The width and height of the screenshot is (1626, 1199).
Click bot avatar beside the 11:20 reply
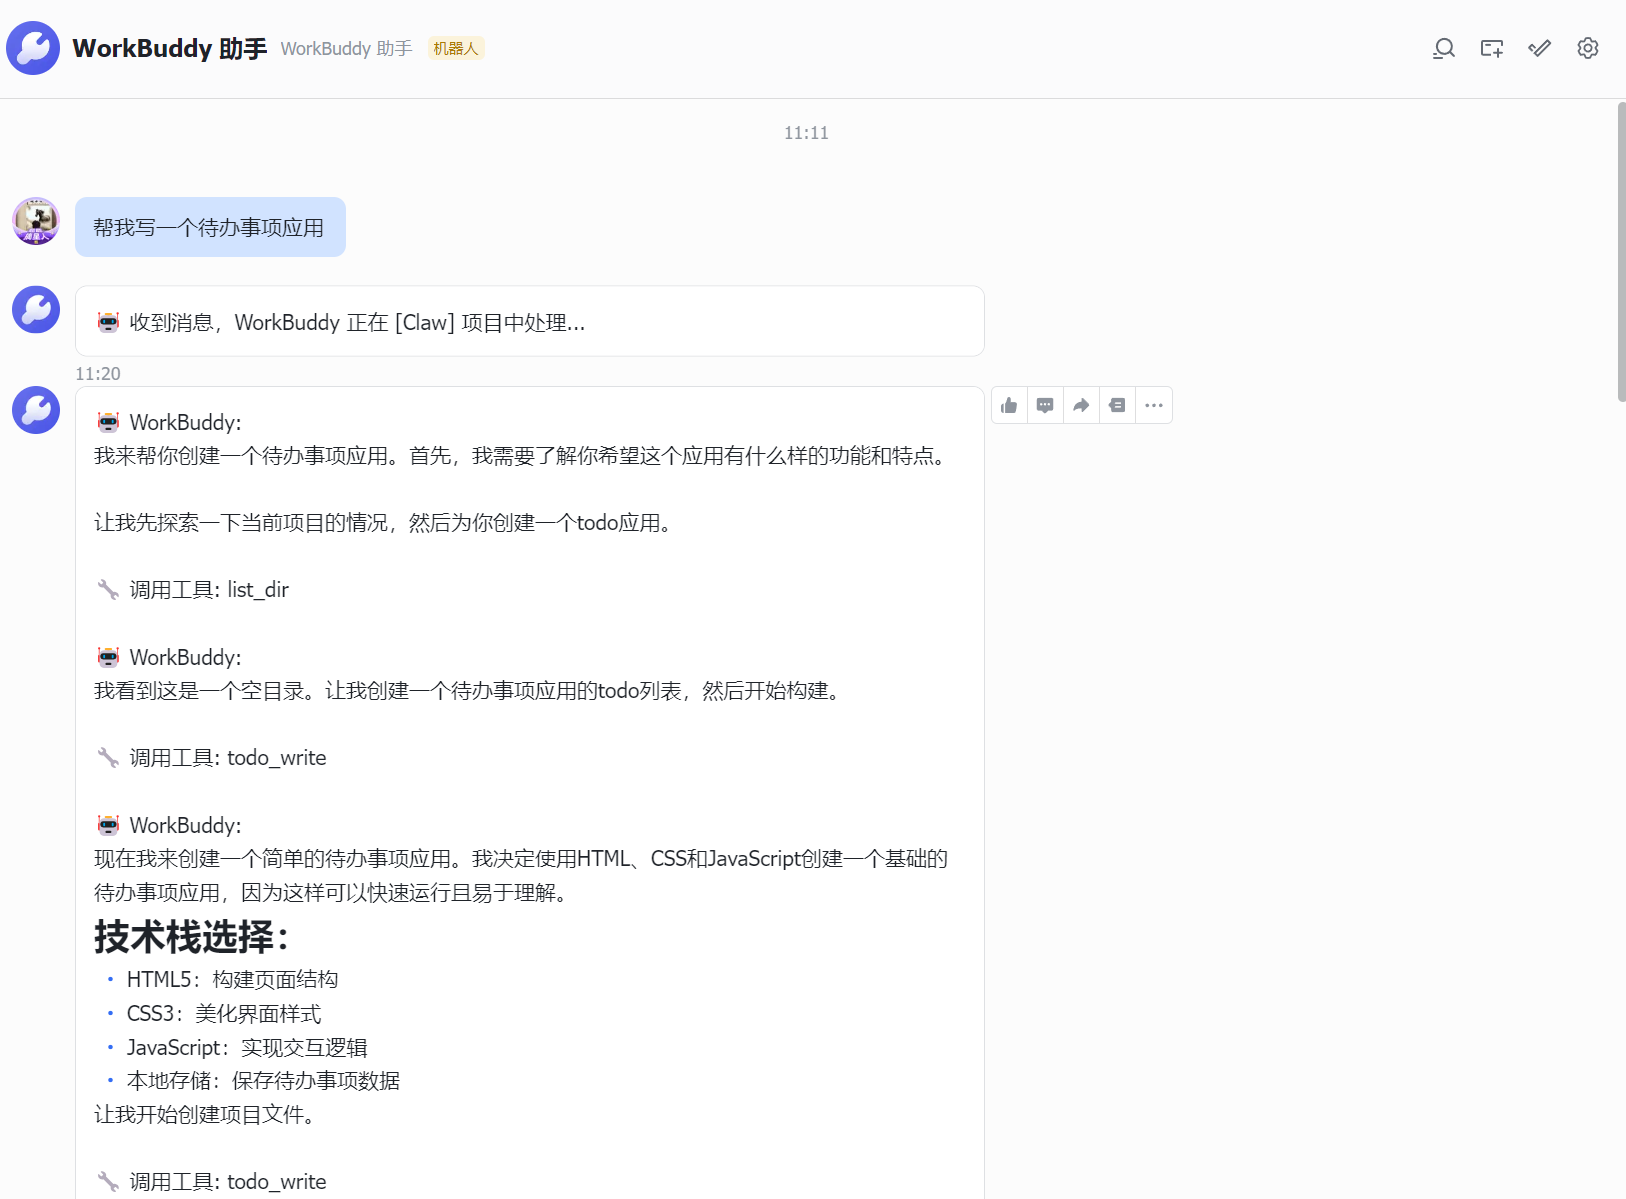tap(36, 410)
